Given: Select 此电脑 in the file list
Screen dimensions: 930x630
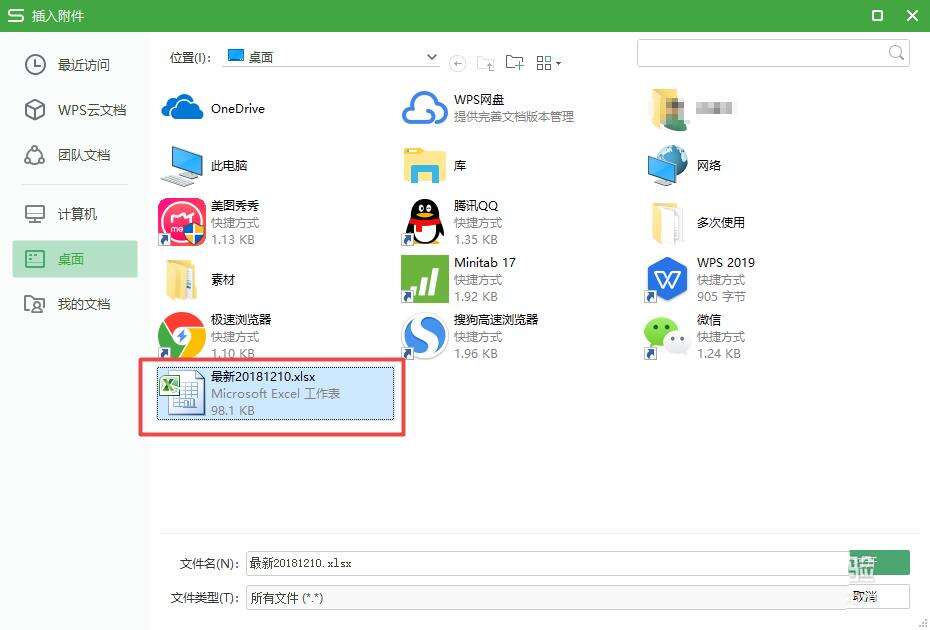Looking at the screenshot, I should (204, 165).
